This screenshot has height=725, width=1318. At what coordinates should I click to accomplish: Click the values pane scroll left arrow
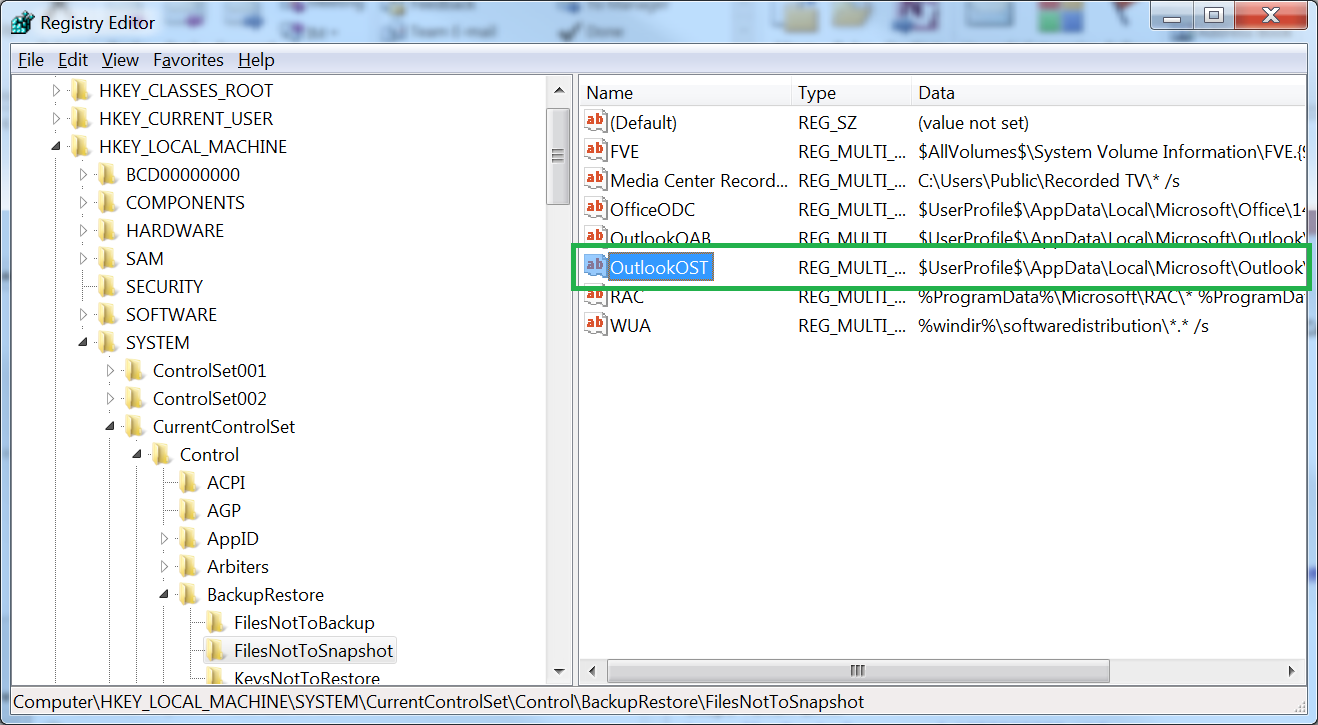592,670
